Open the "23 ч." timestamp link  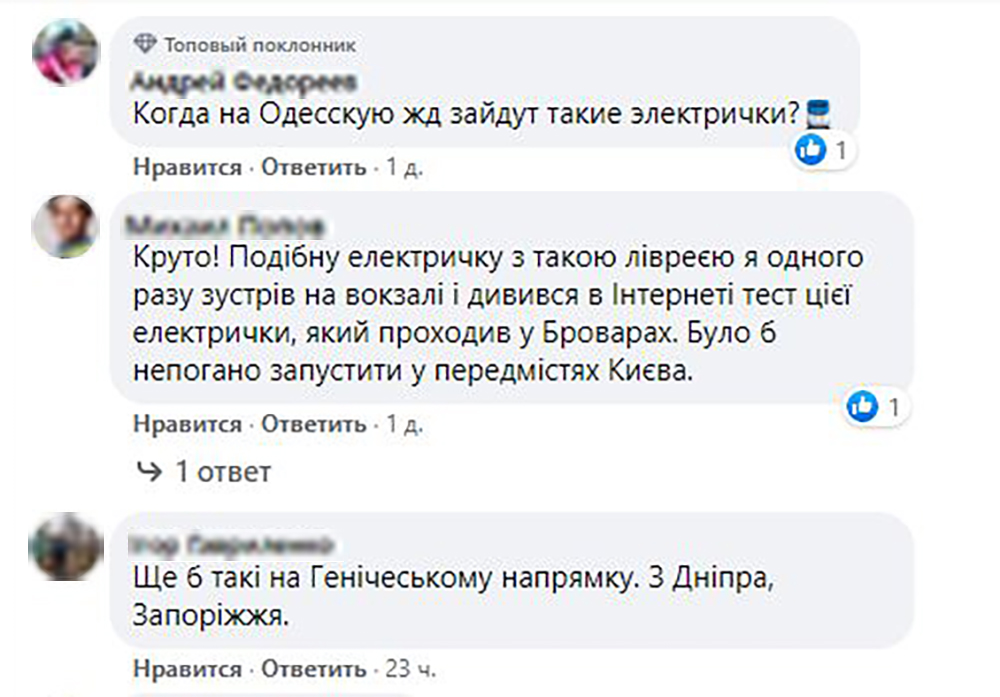[409, 668]
